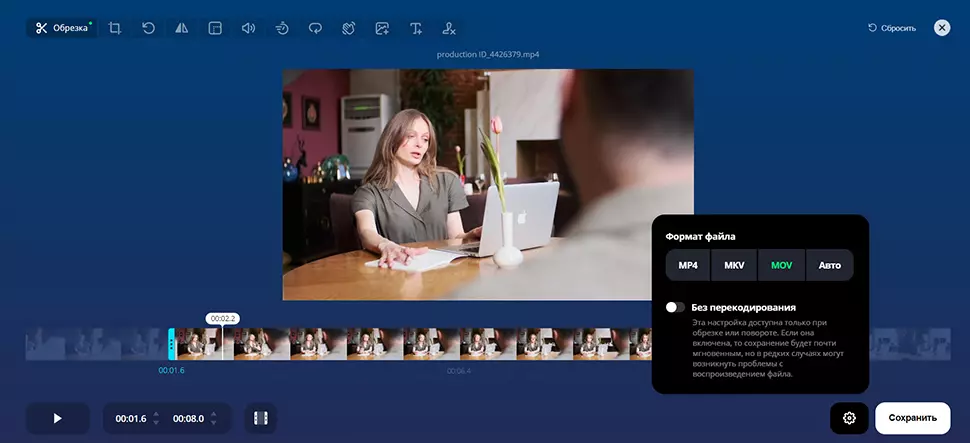This screenshot has width=970, height=443.
Task: Click the 00:06.4 timeline time label
Action: click(458, 371)
